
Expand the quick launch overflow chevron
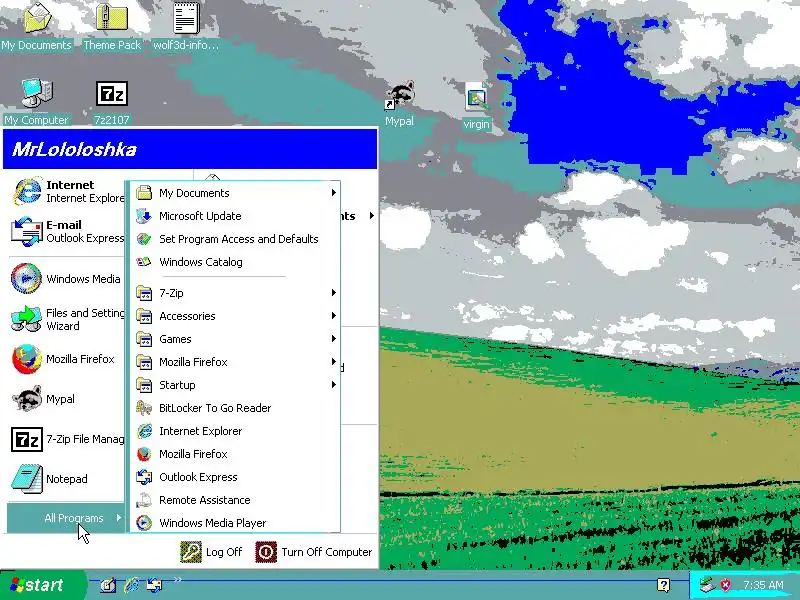point(178,580)
